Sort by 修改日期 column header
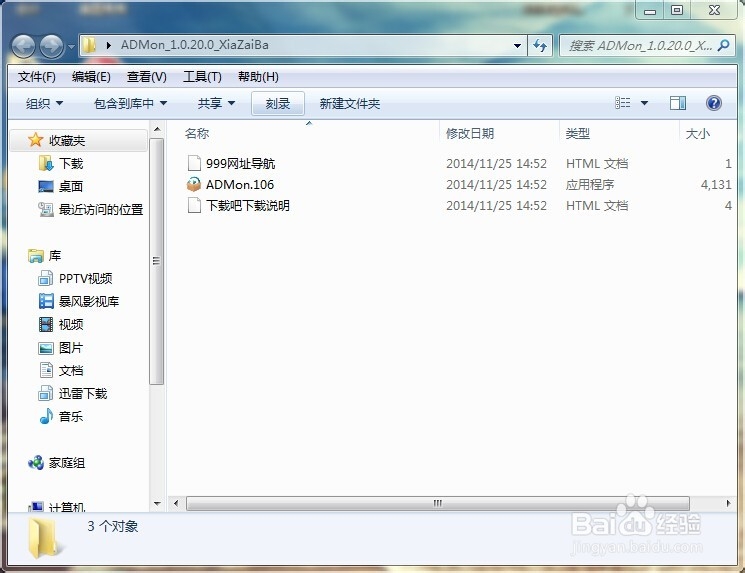 click(470, 134)
